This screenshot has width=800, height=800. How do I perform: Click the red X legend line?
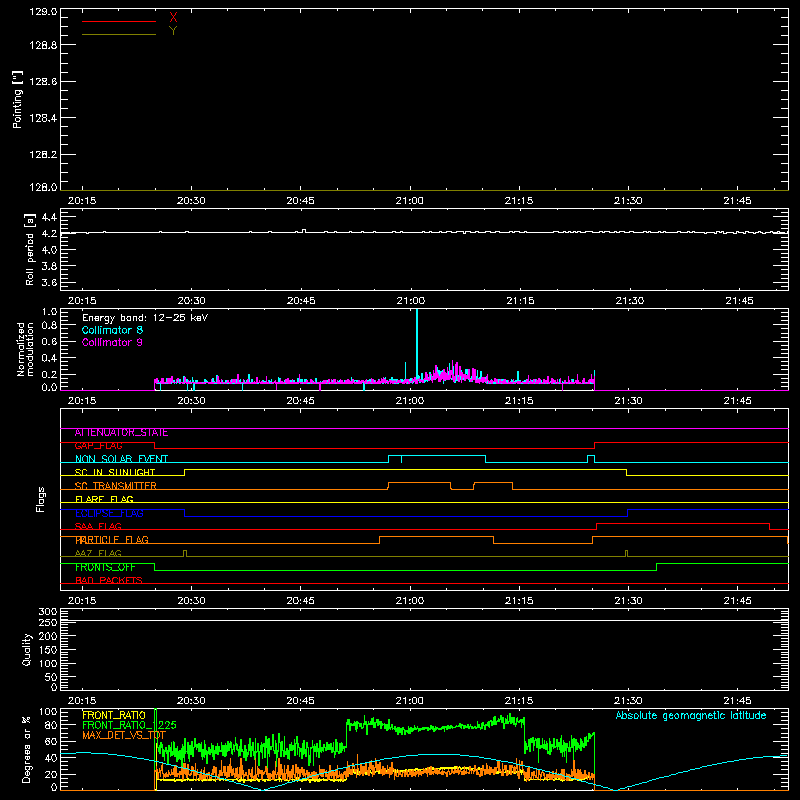click(x=119, y=21)
